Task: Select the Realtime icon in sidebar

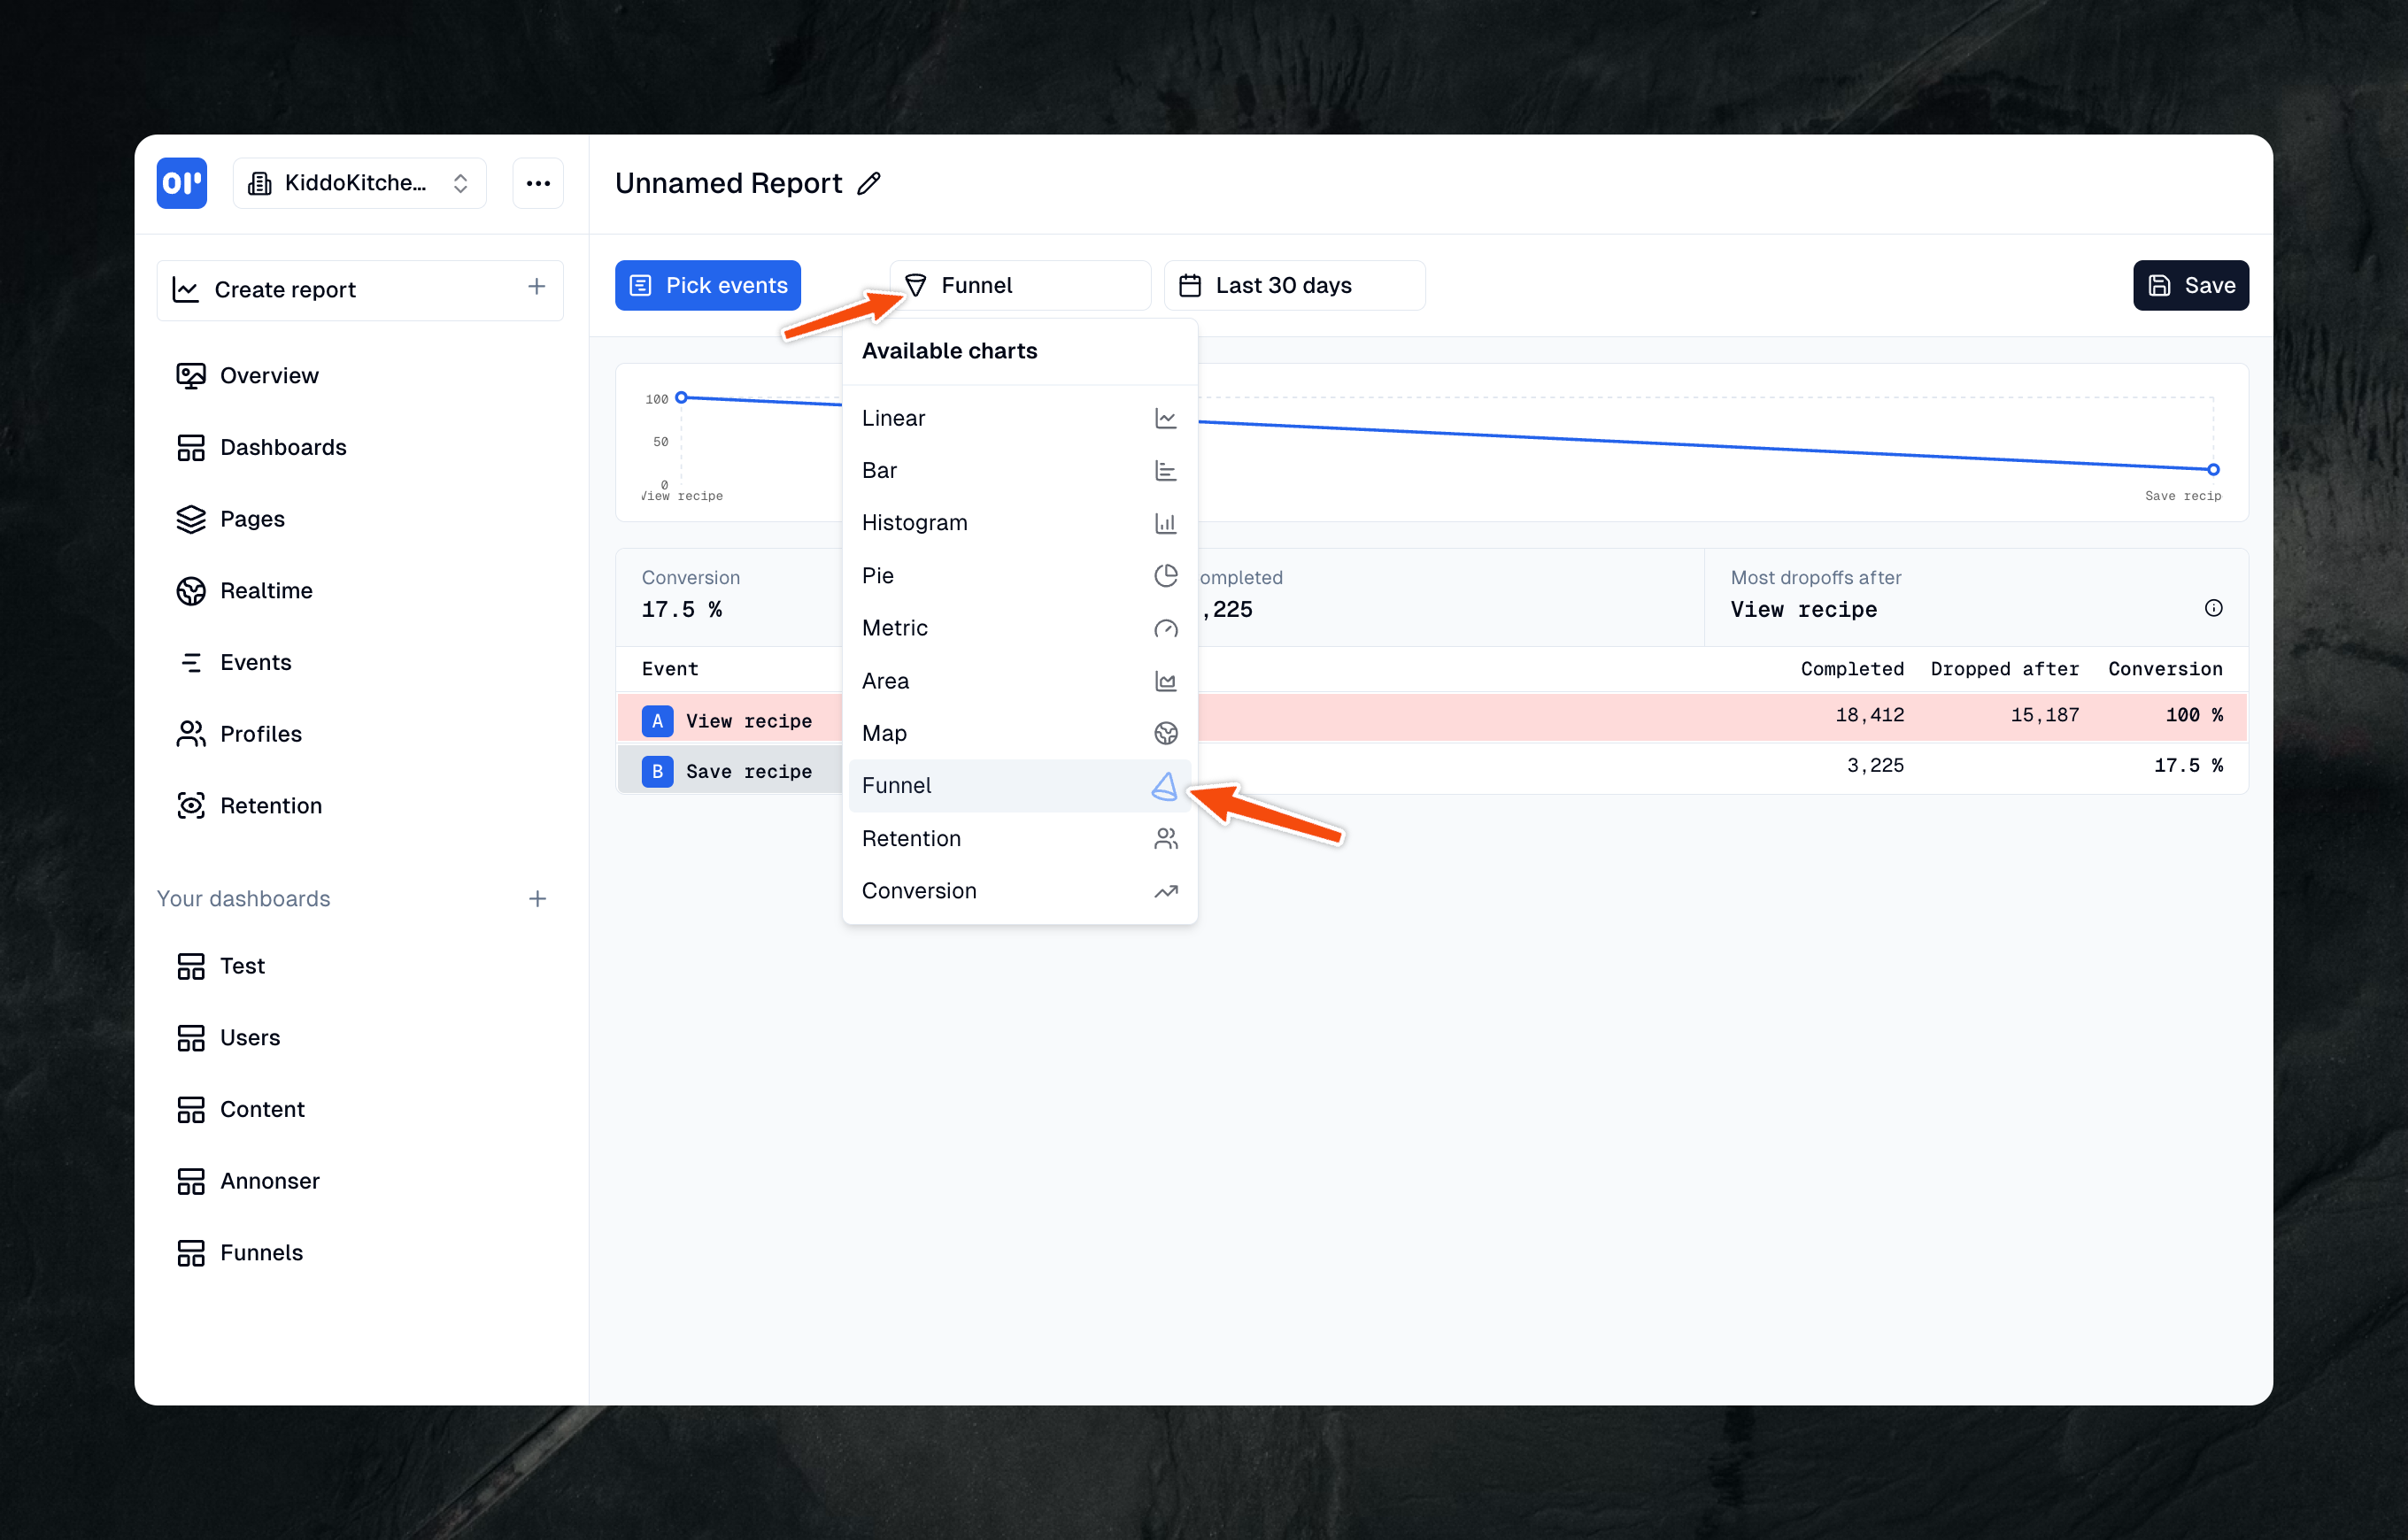Action: [x=191, y=590]
